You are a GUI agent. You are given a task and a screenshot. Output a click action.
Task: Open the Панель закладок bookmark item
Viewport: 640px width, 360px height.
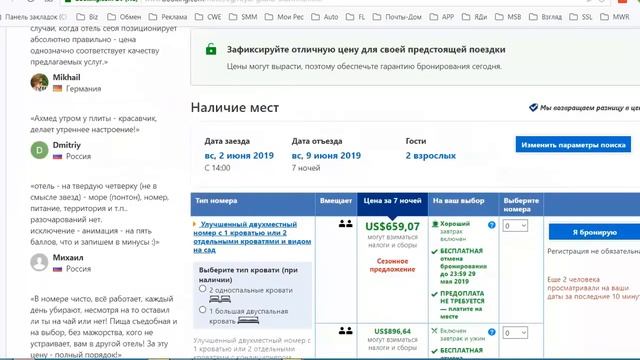tap(33, 17)
